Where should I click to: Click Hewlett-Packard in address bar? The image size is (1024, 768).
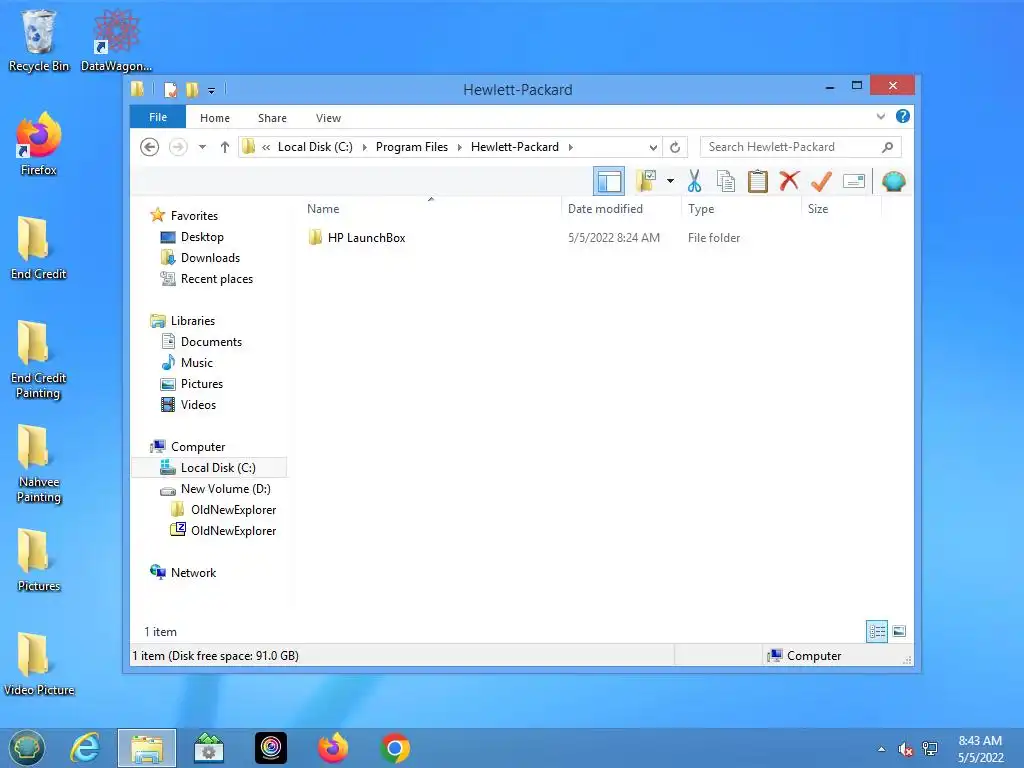[515, 147]
